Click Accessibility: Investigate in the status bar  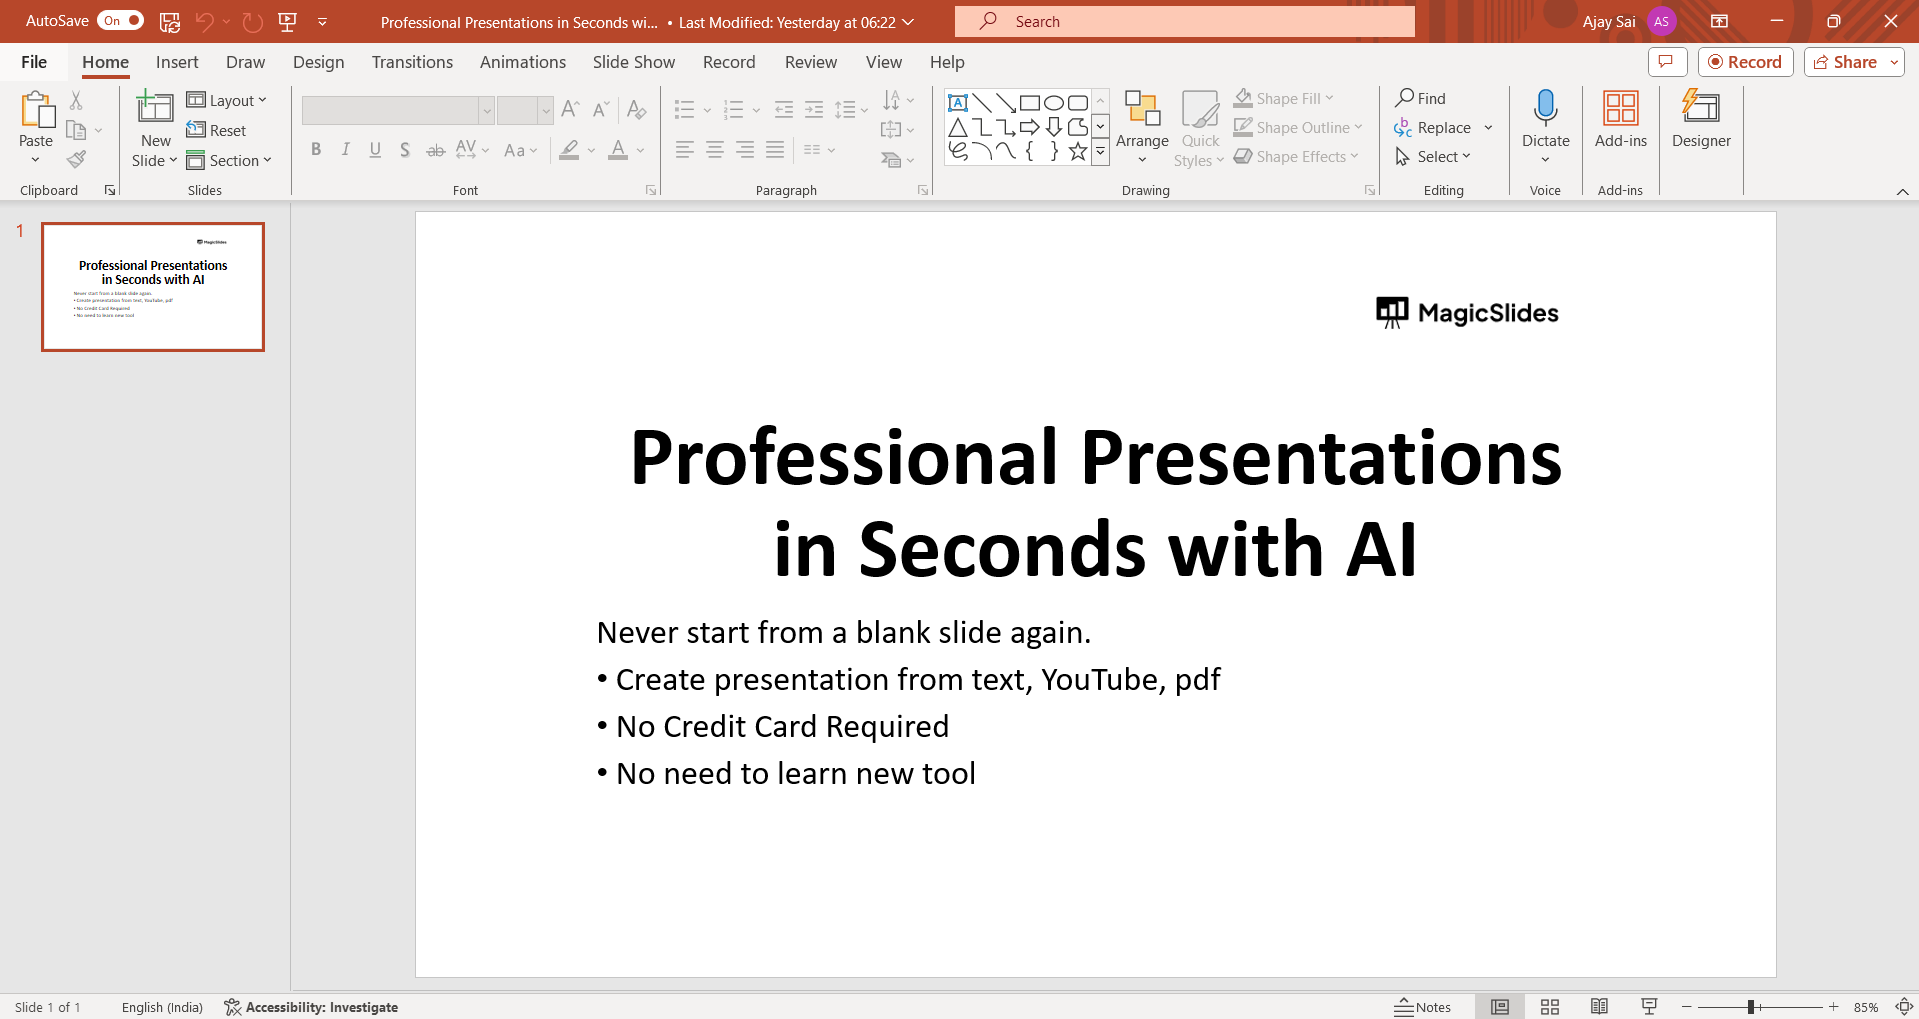point(311,1007)
